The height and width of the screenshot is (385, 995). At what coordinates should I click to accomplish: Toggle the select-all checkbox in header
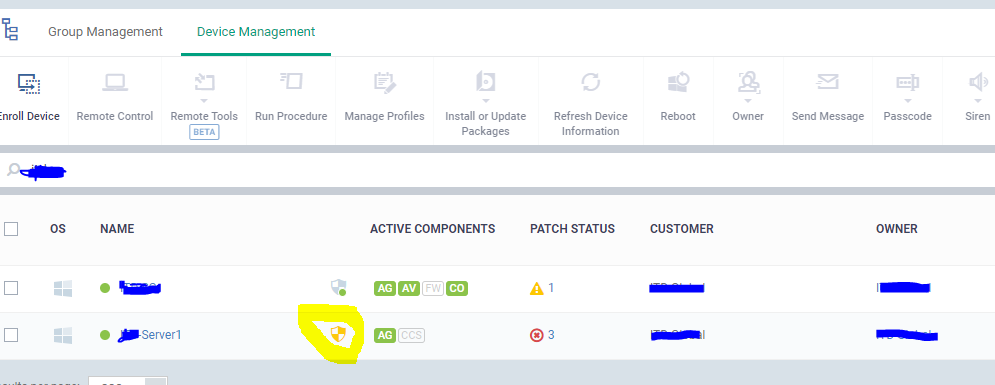tap(11, 229)
